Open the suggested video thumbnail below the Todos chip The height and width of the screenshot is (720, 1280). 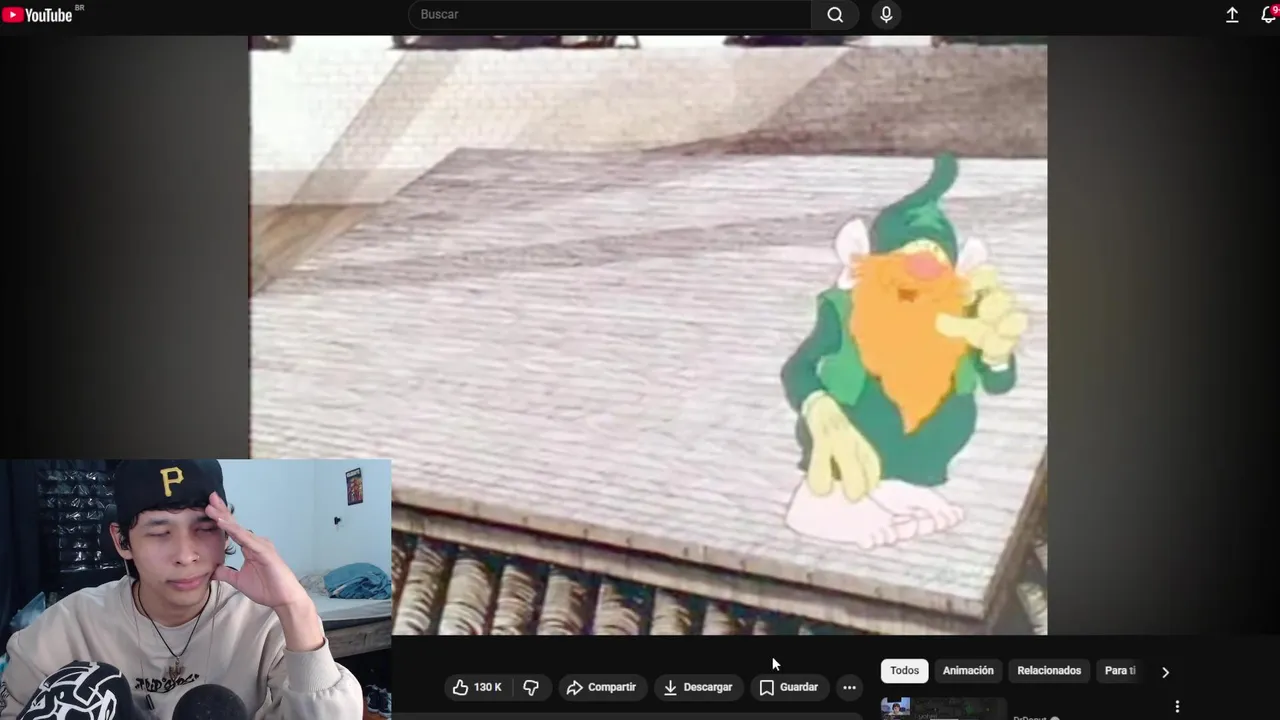(x=943, y=709)
